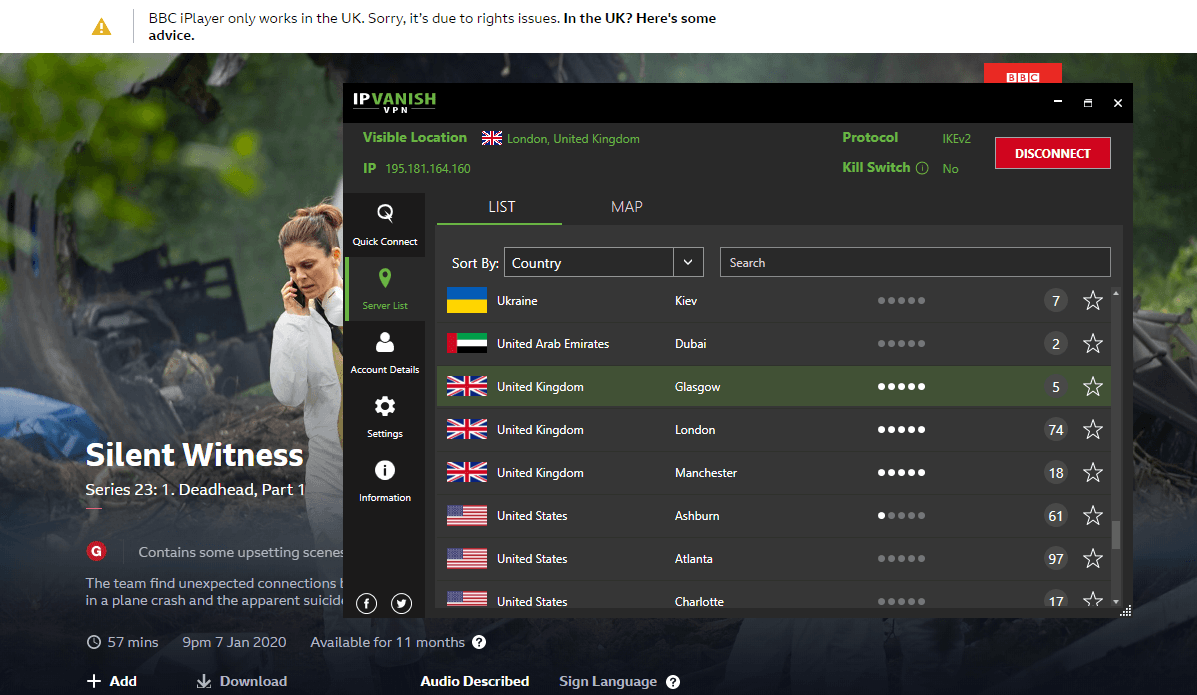Screen dimensions: 1197x695
Task: Expand Atlanta server count badge 97
Action: coord(1056,558)
